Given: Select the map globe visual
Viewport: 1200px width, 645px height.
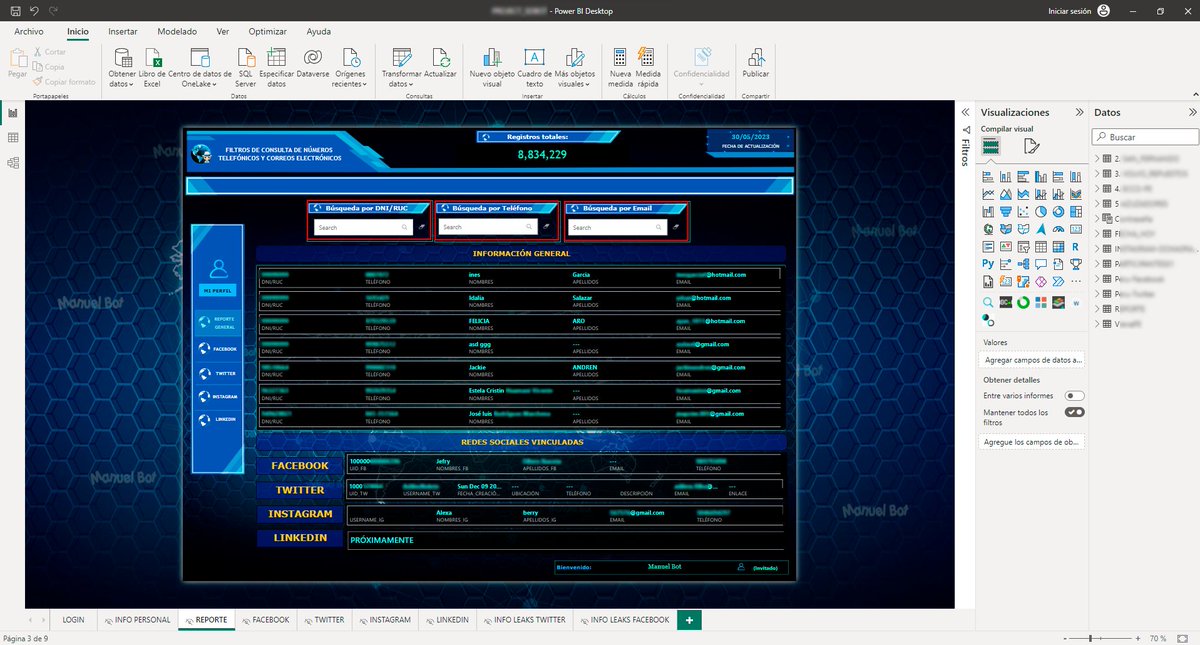Looking at the screenshot, I should (988, 229).
